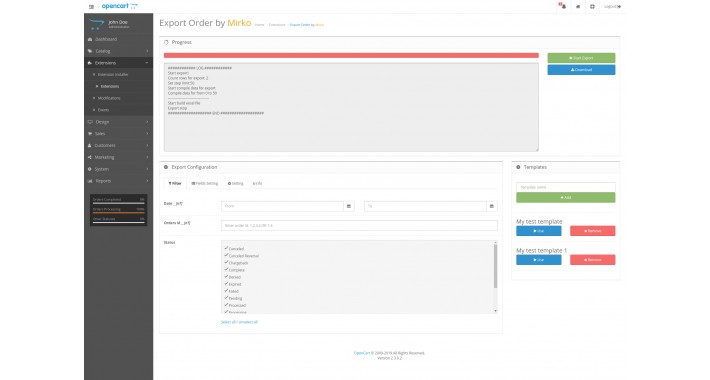This screenshot has width=710, height=380.
Task: Click the Select all / Unselect all link
Action: tap(239, 322)
